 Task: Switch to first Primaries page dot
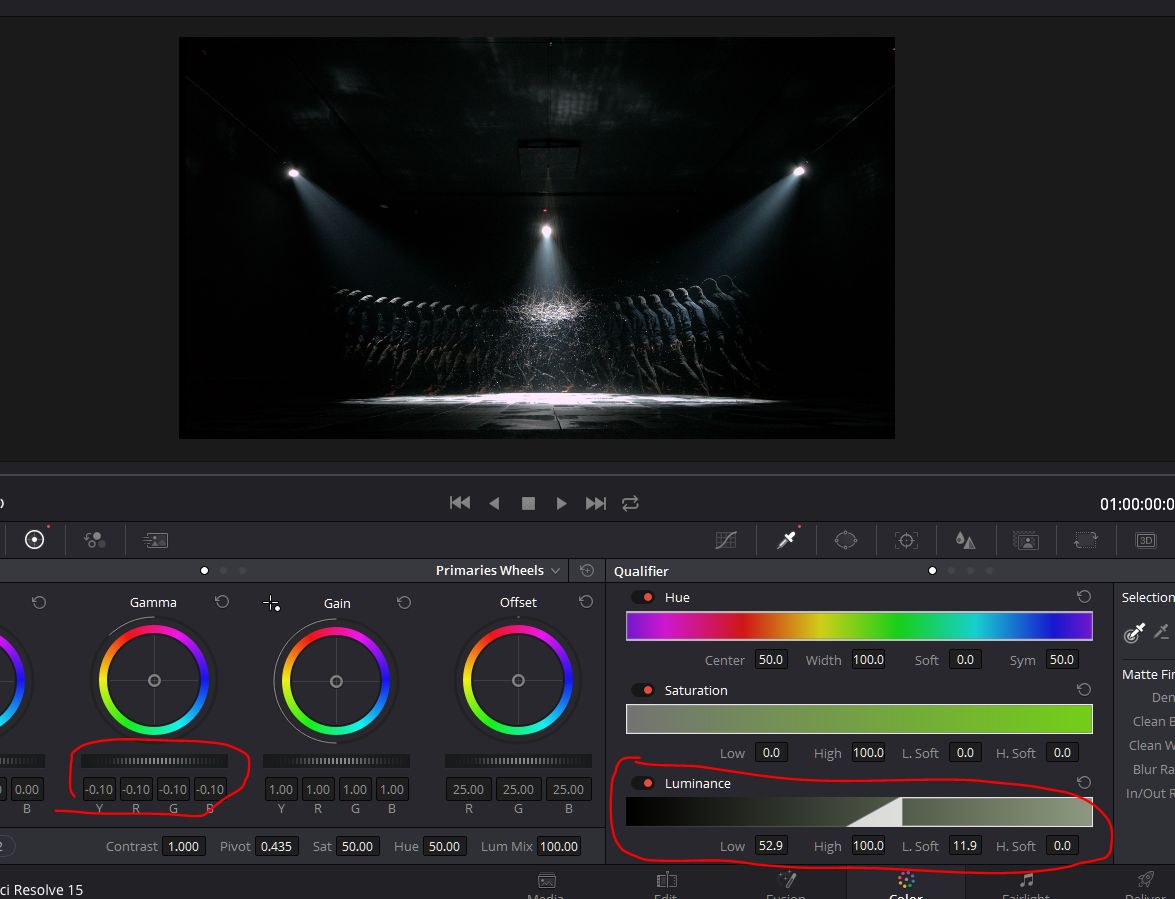[x=204, y=571]
